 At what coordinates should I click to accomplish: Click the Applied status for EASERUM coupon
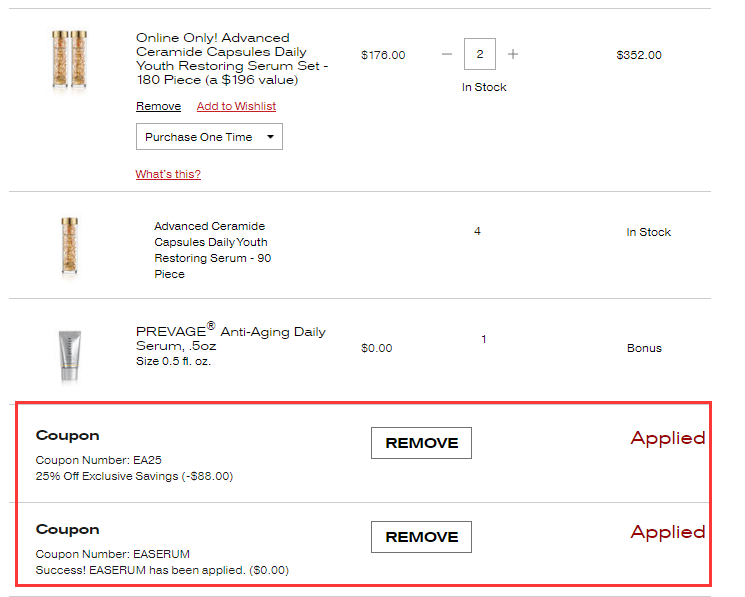click(x=667, y=532)
